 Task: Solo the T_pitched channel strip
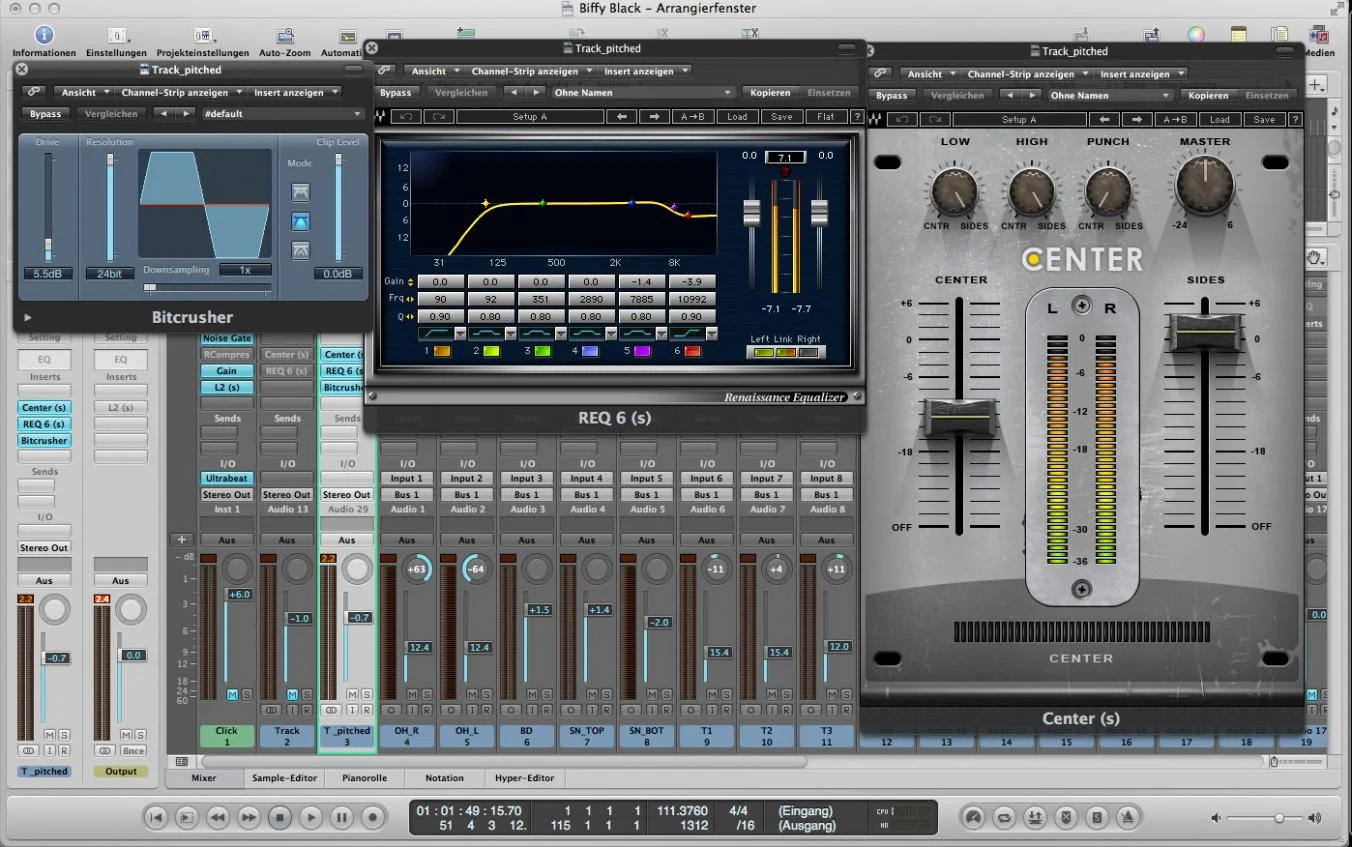(366, 694)
